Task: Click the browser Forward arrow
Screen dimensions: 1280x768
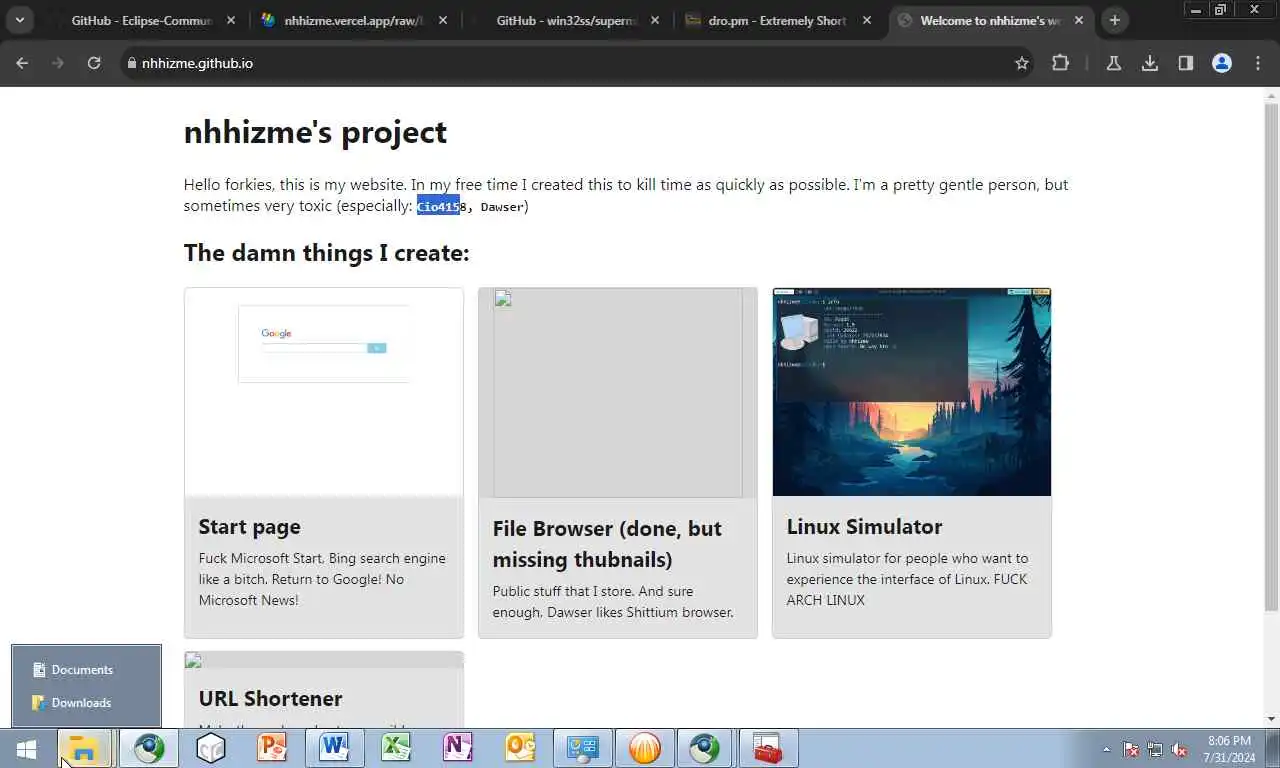Action: [x=58, y=63]
